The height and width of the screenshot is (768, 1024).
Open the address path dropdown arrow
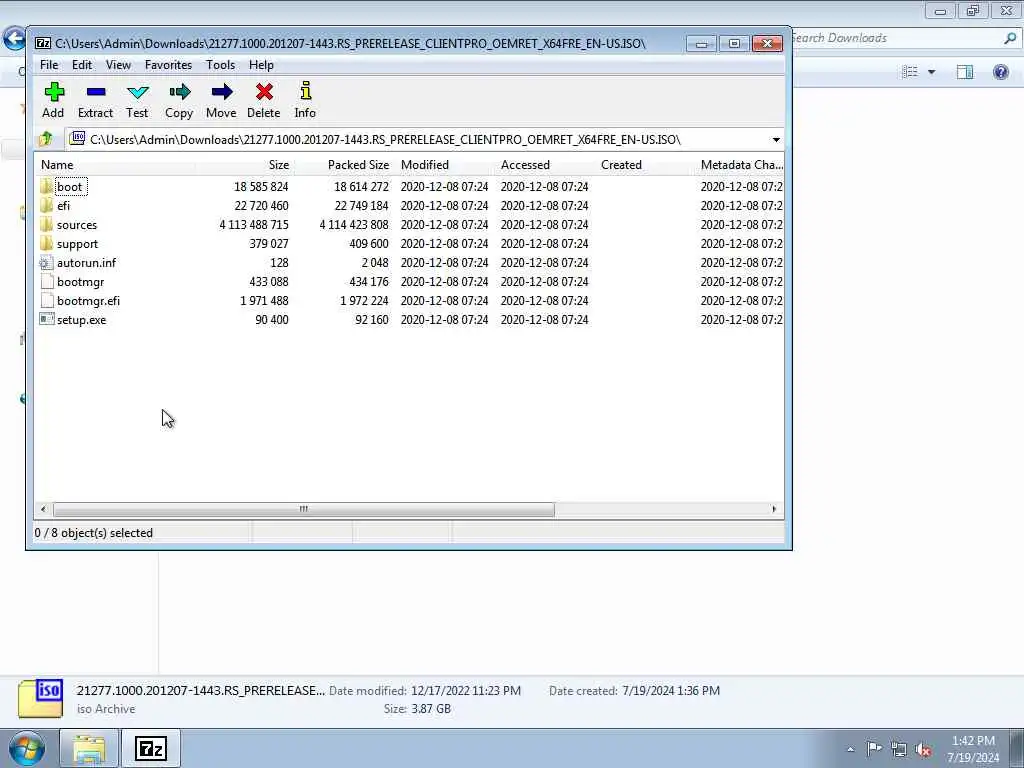776,139
